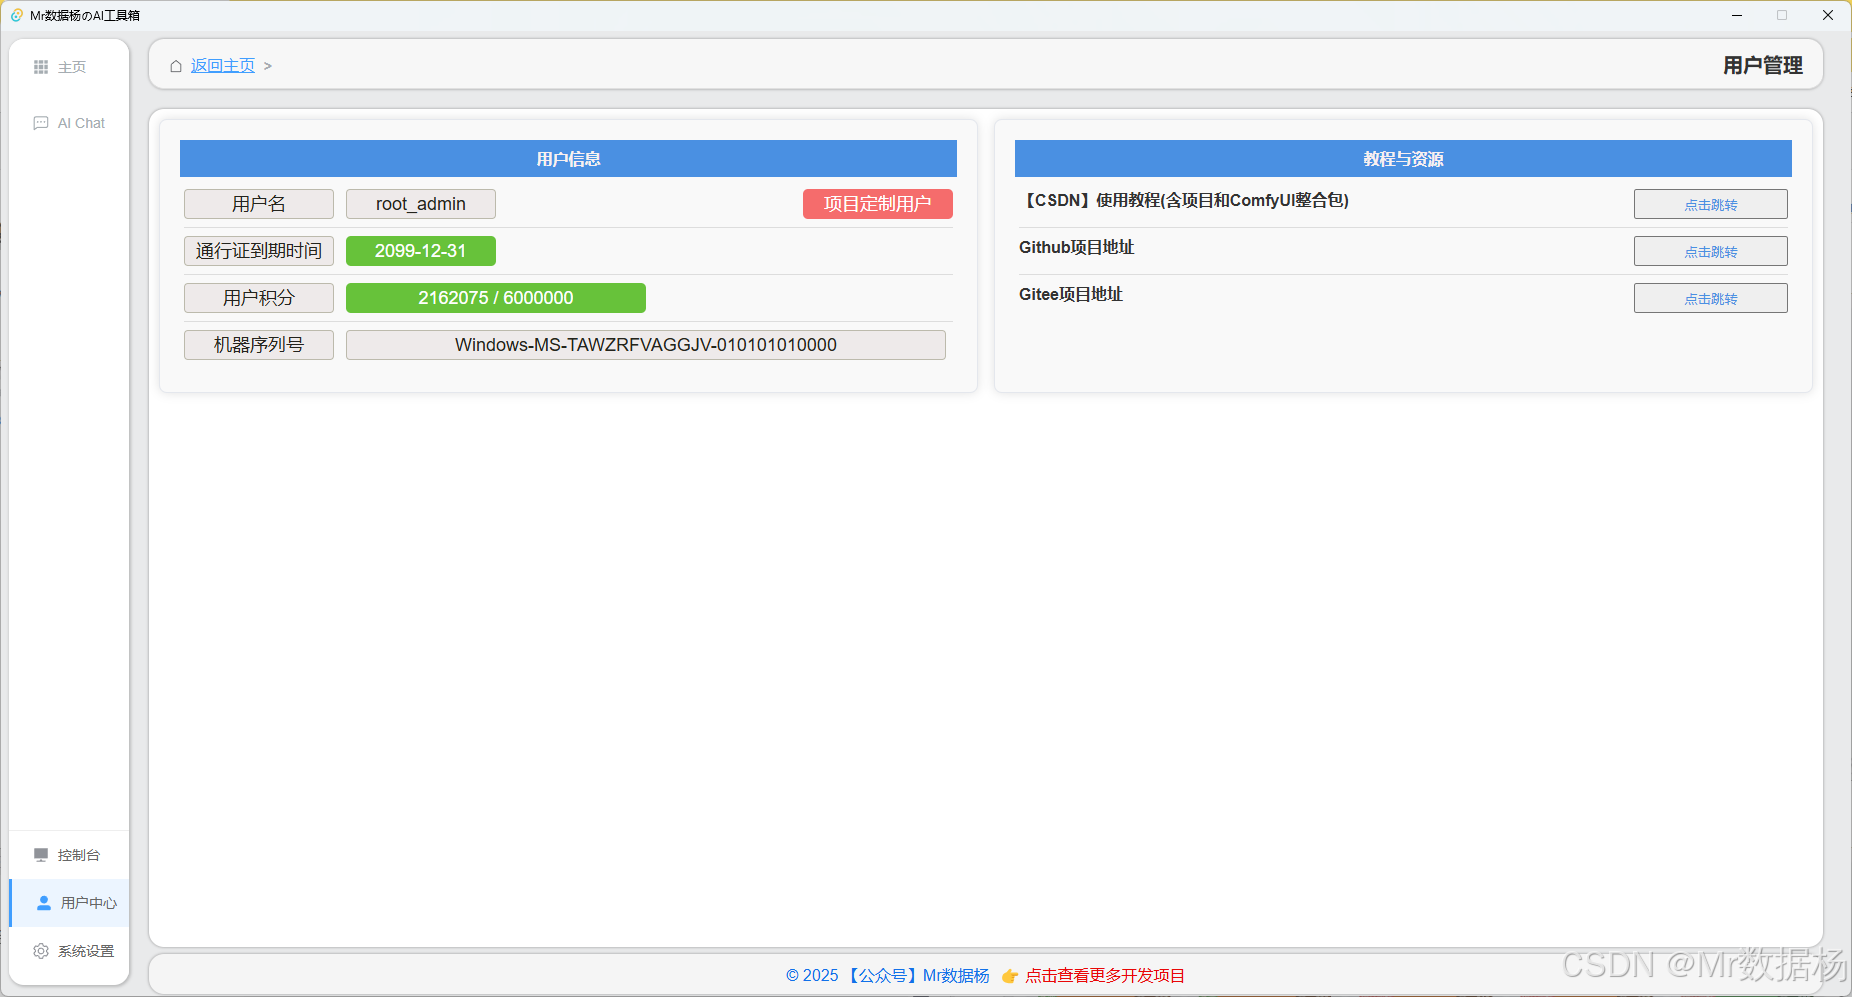Image resolution: width=1852 pixels, height=997 pixels.
Task: Click the root_admin username value
Action: point(420,204)
